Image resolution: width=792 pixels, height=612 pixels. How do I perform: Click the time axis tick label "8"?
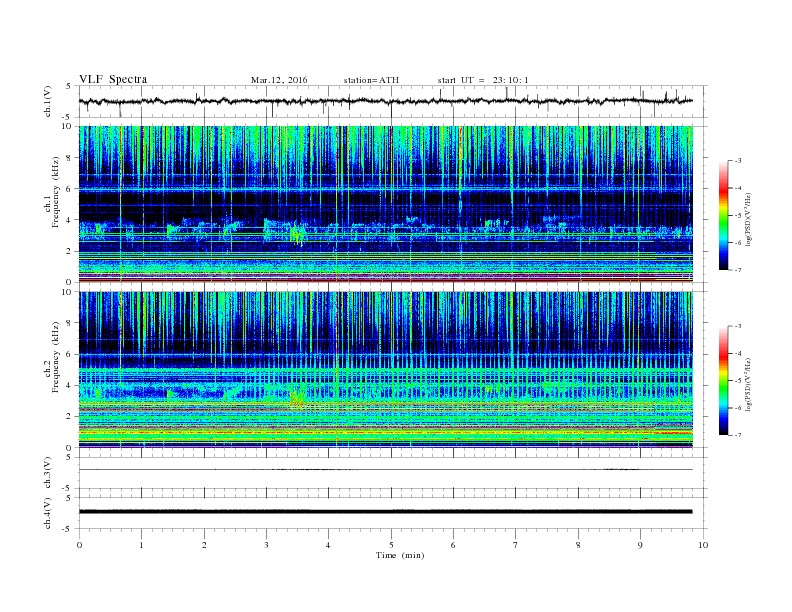(578, 545)
